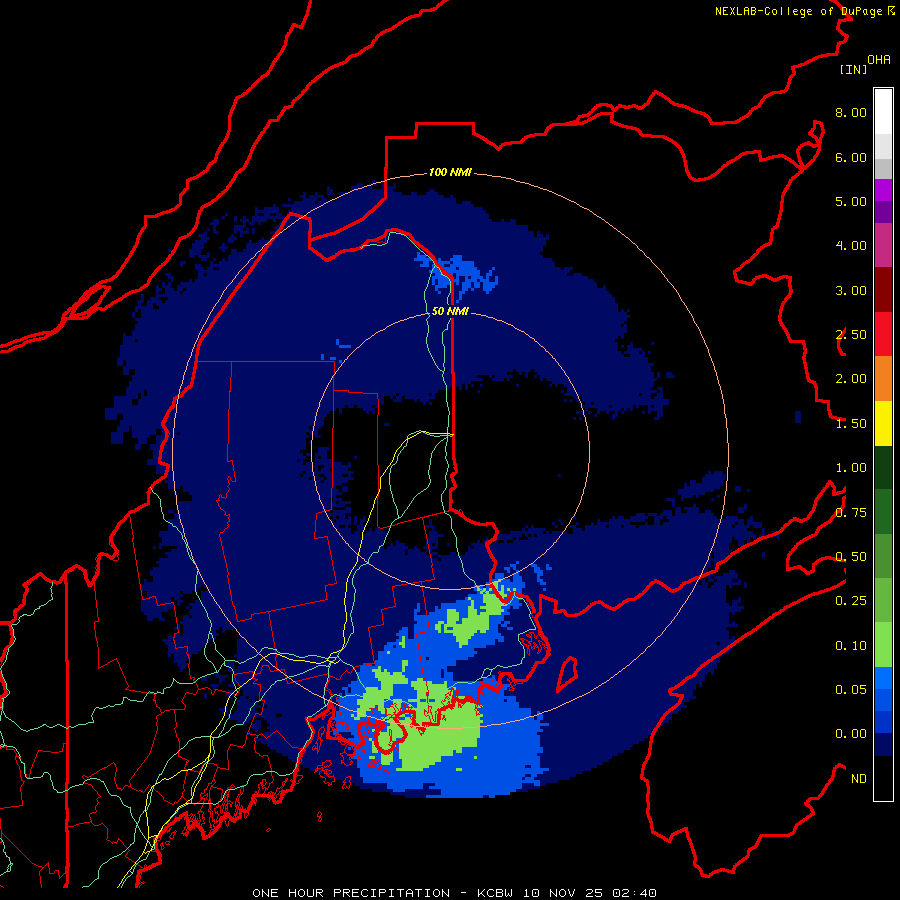This screenshot has height=900, width=900.
Task: Select the light blue legend swatch
Action: pos(883,678)
